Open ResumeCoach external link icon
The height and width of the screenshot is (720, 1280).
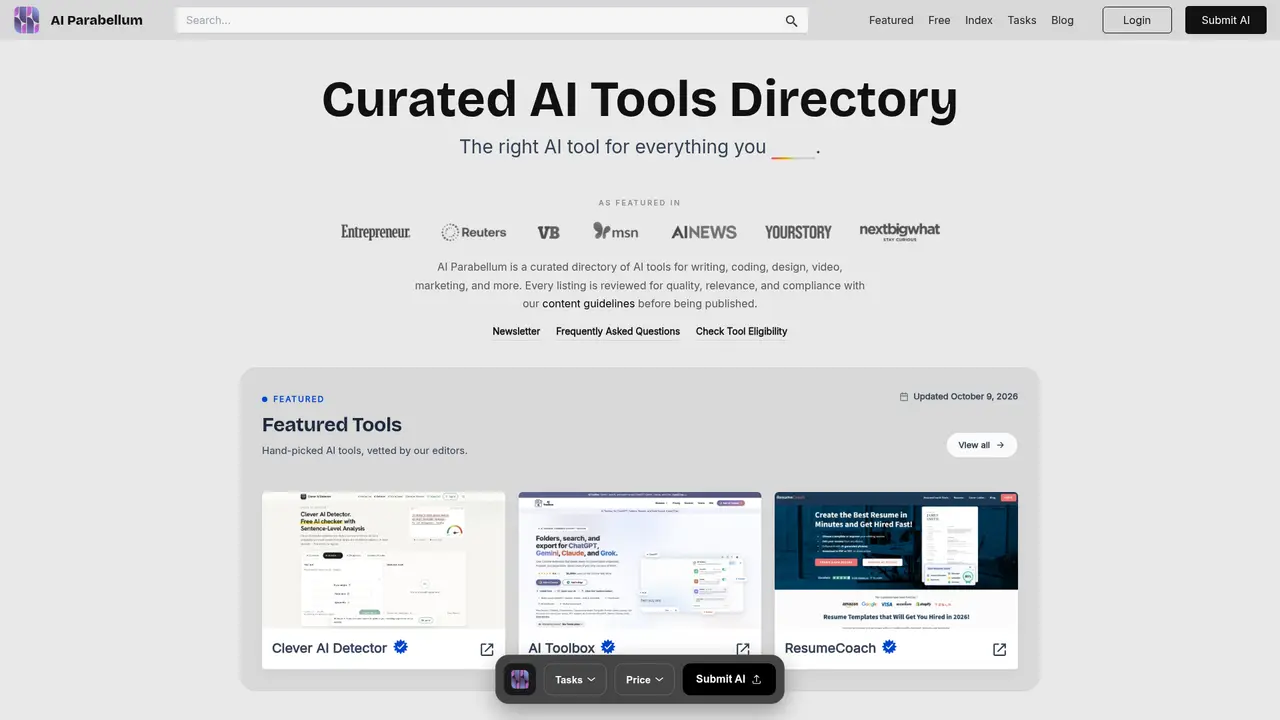(999, 649)
